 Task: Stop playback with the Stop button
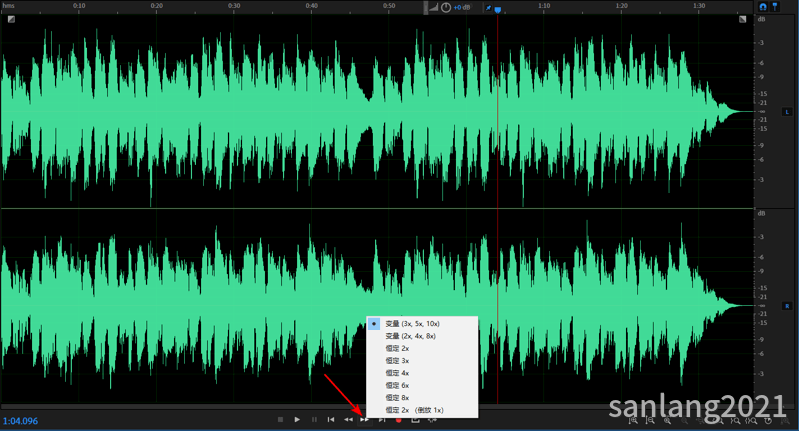point(280,420)
